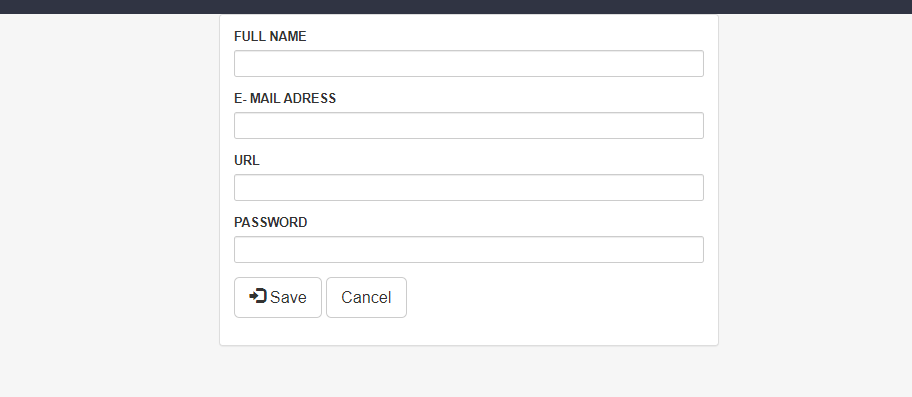Click the gap between Save and Cancel buttons
Image resolution: width=912 pixels, height=397 pixels.
(x=324, y=298)
